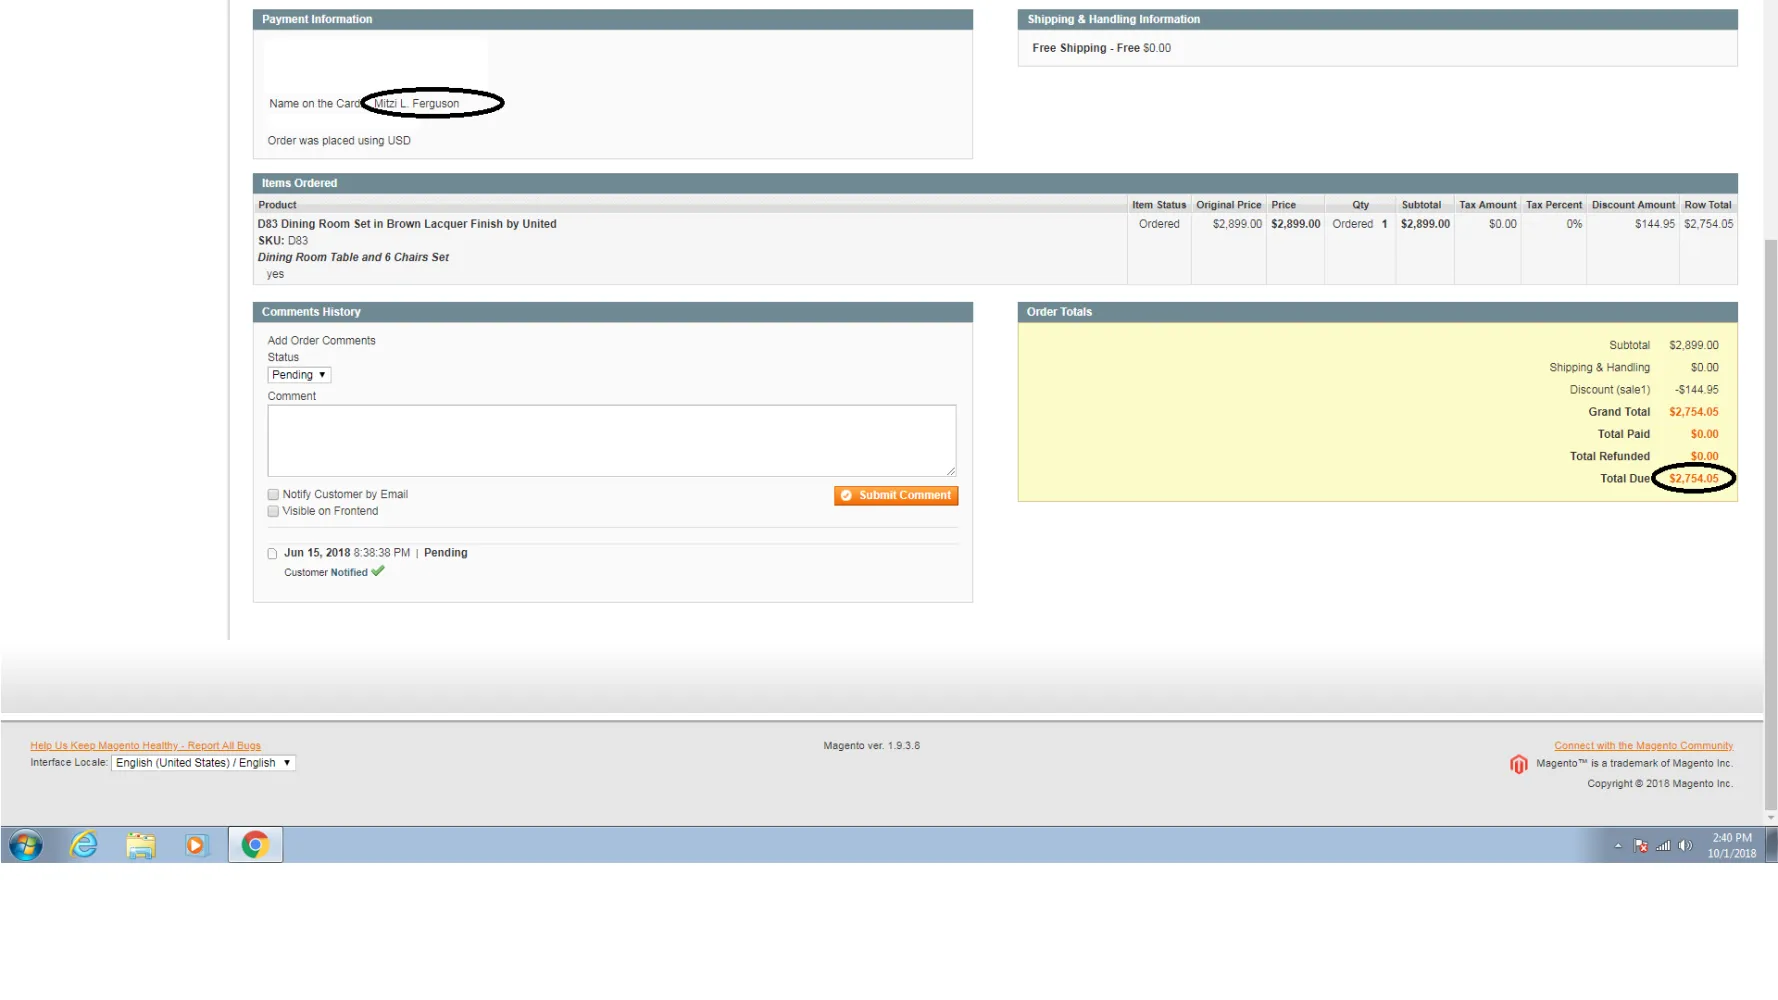The image size is (1778, 1000).
Task: Click the Order Totals section header
Action: (1377, 312)
